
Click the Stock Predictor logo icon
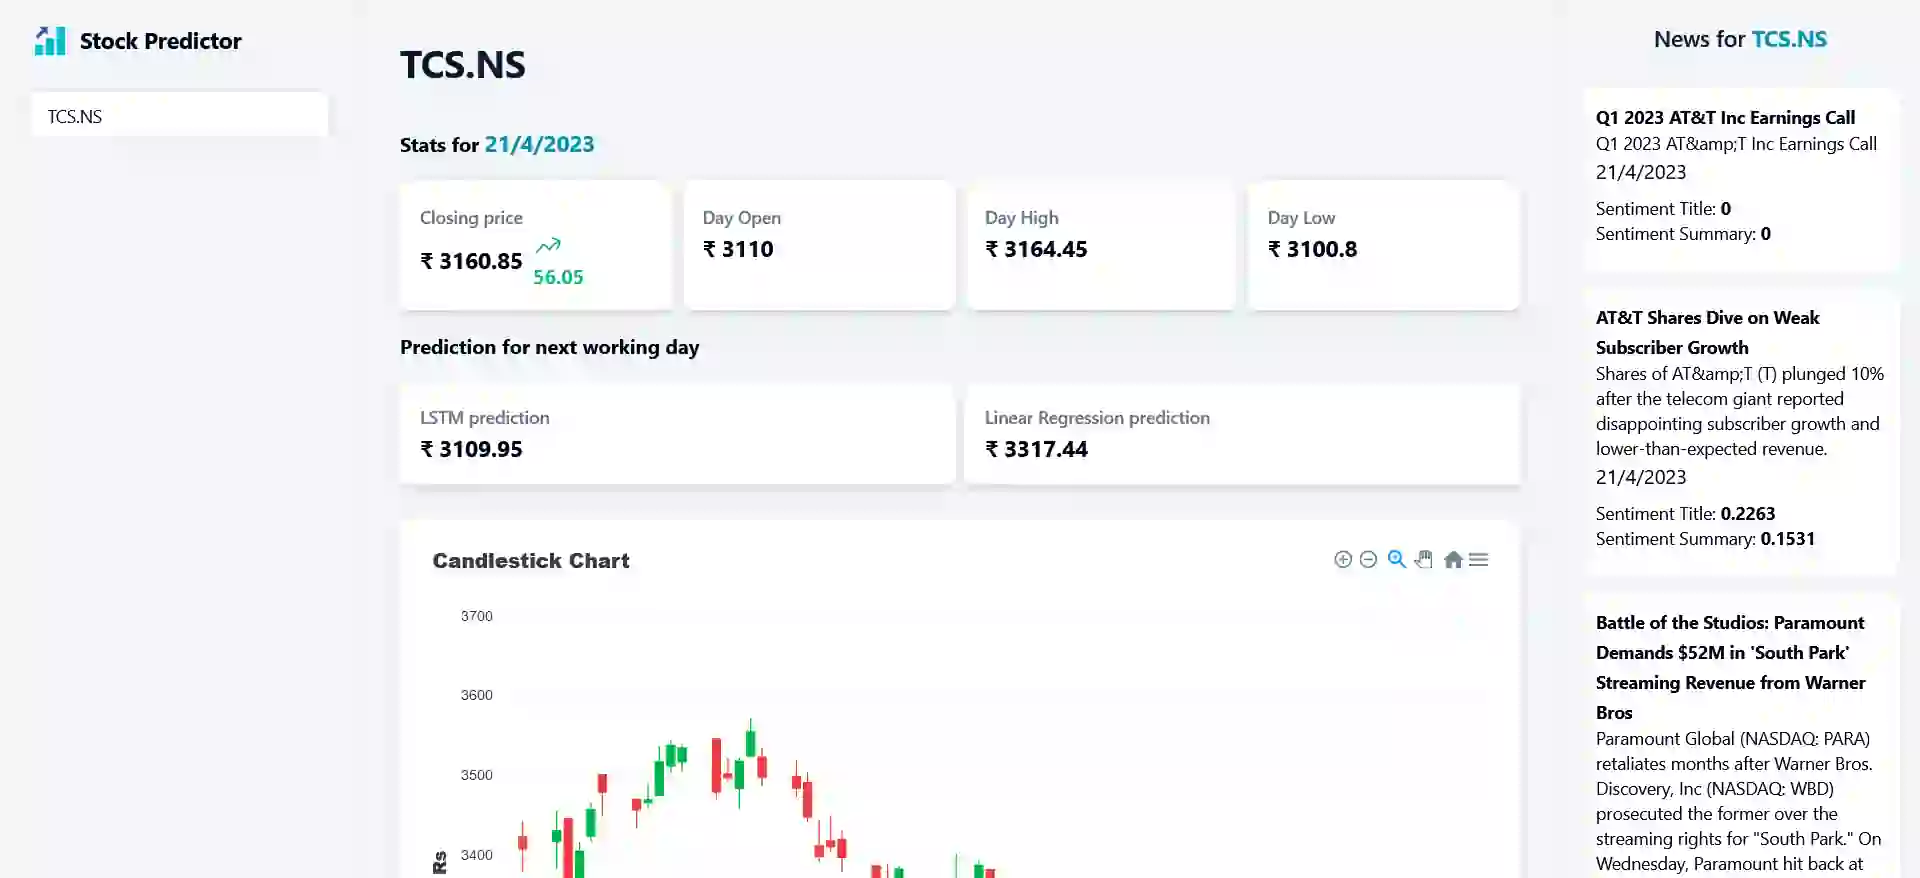50,41
